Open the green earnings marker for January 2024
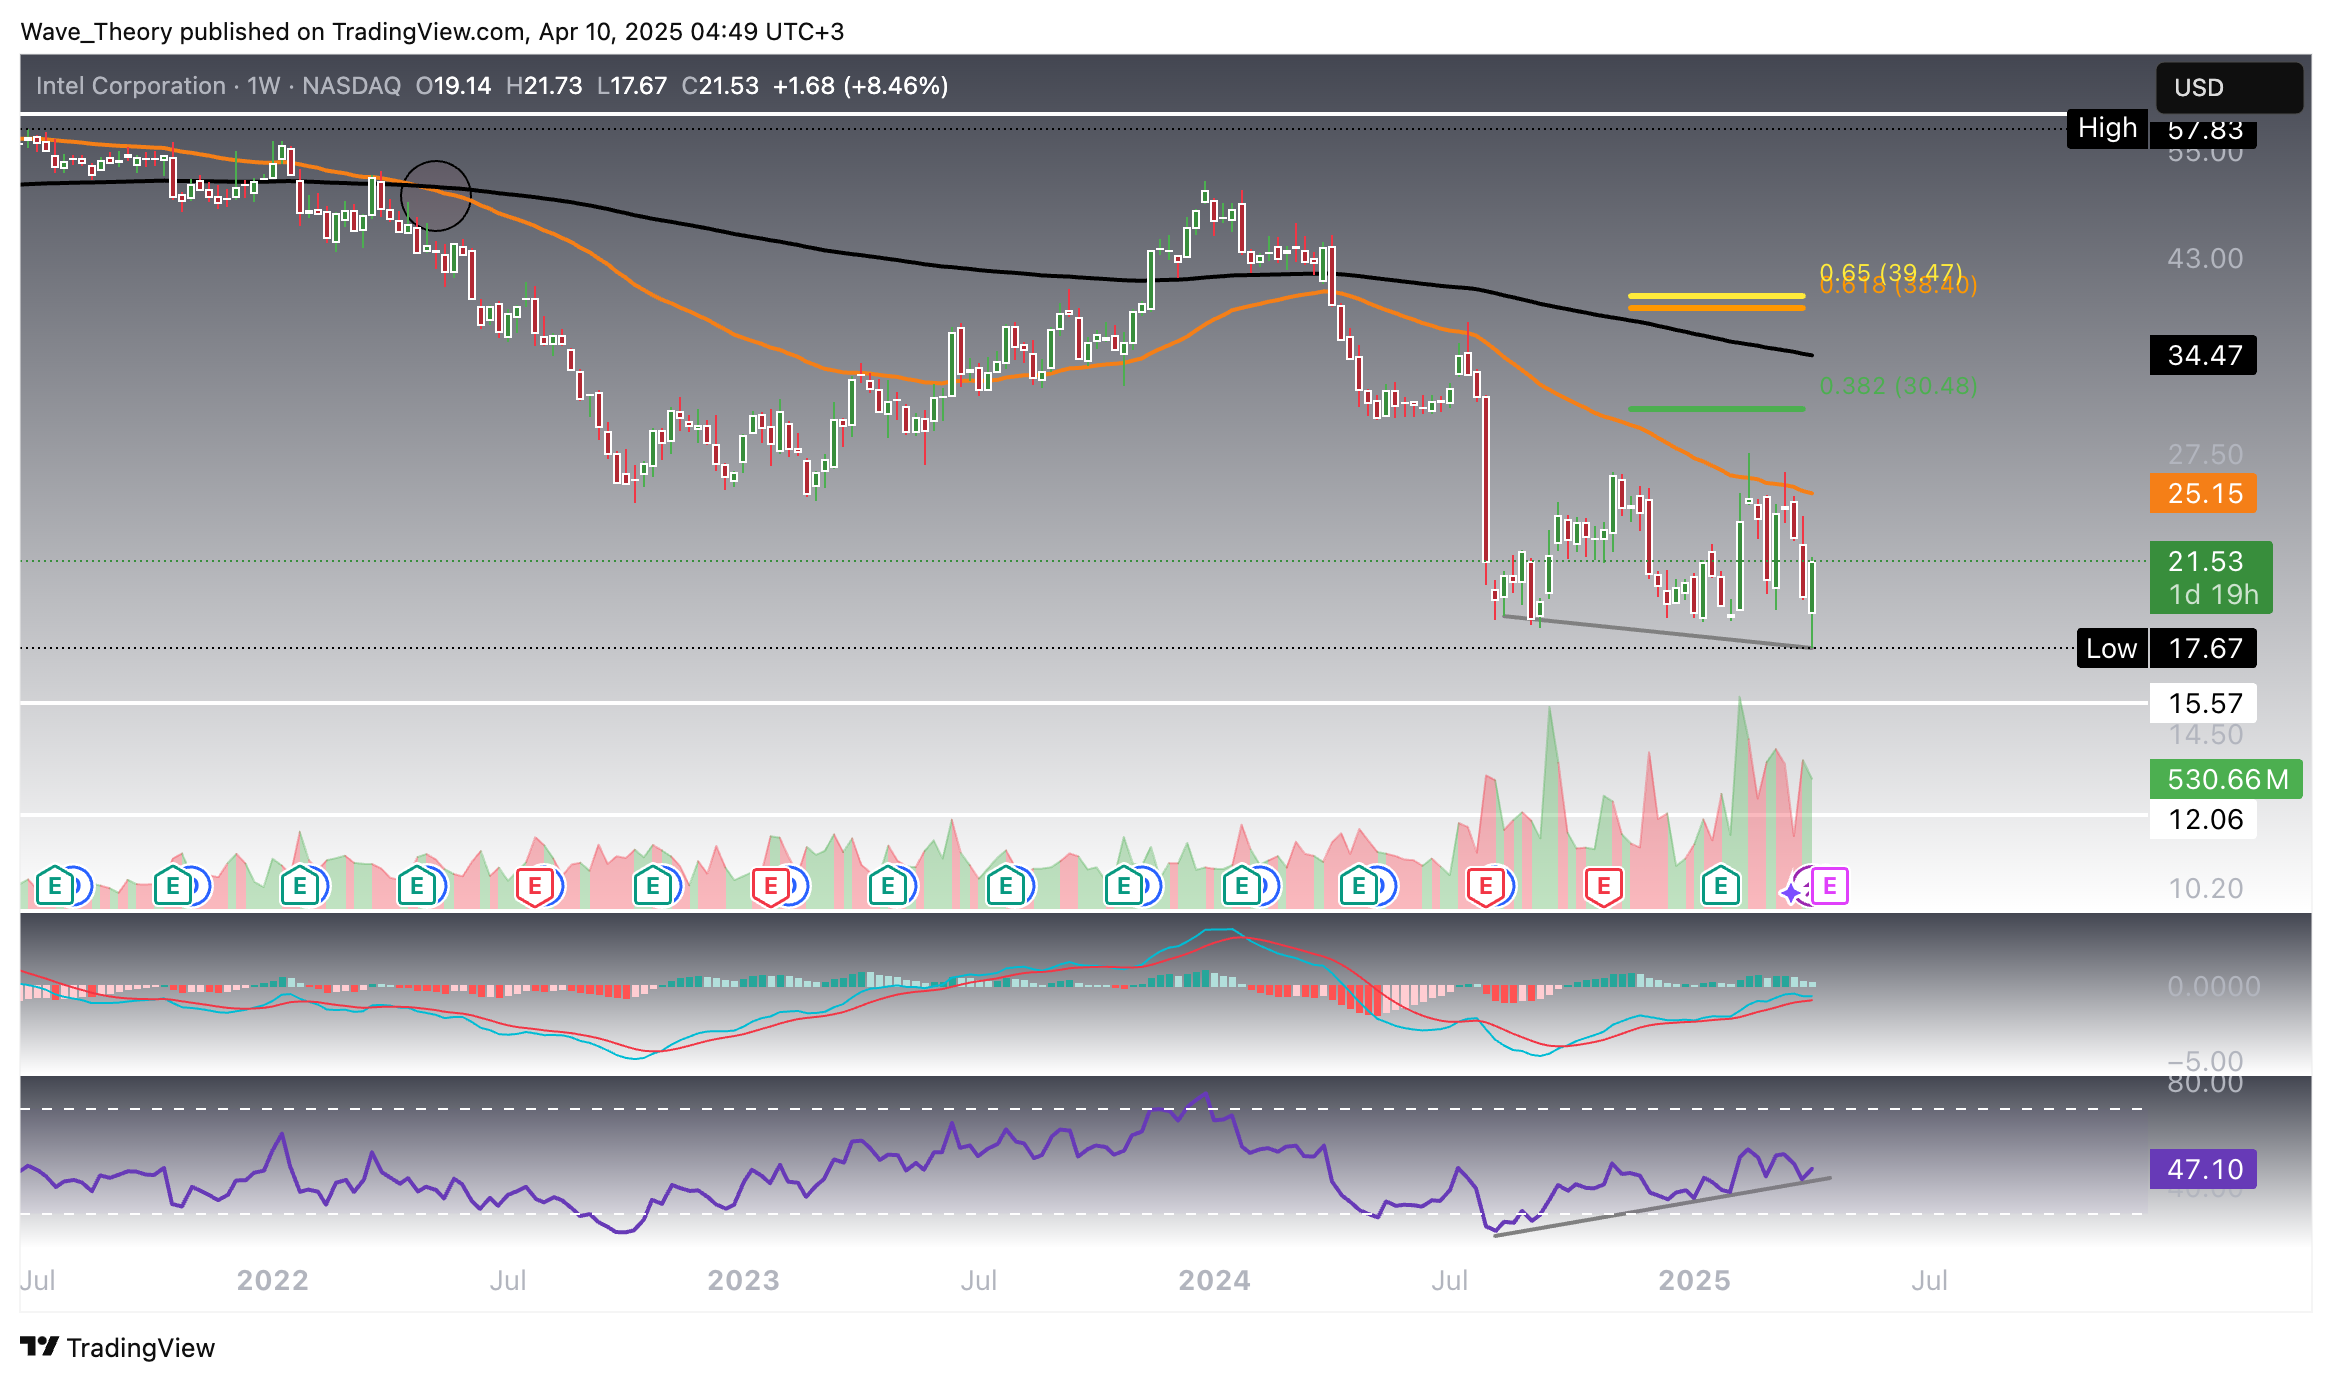This screenshot has height=1382, width=2332. tap(1241, 886)
